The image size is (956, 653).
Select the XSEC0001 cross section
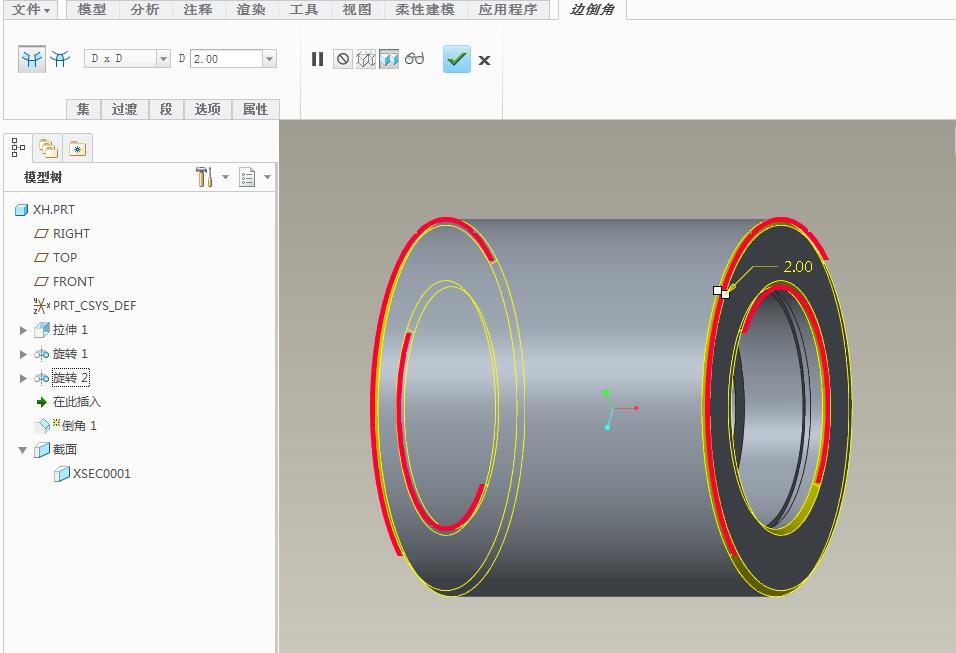pyautogui.click(x=102, y=474)
